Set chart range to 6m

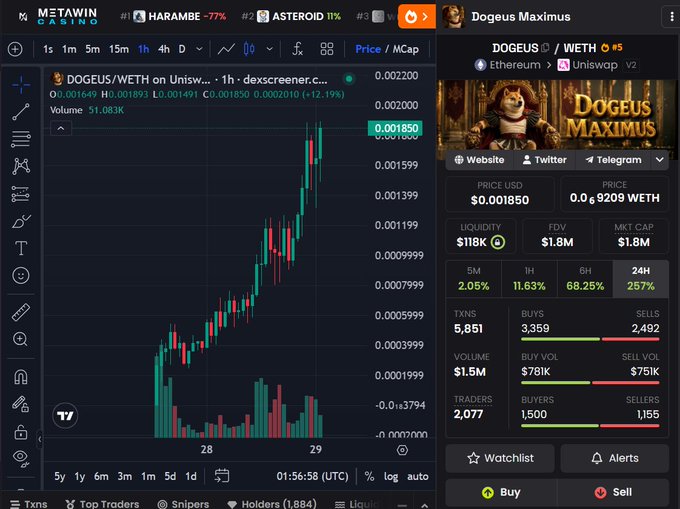tap(101, 476)
